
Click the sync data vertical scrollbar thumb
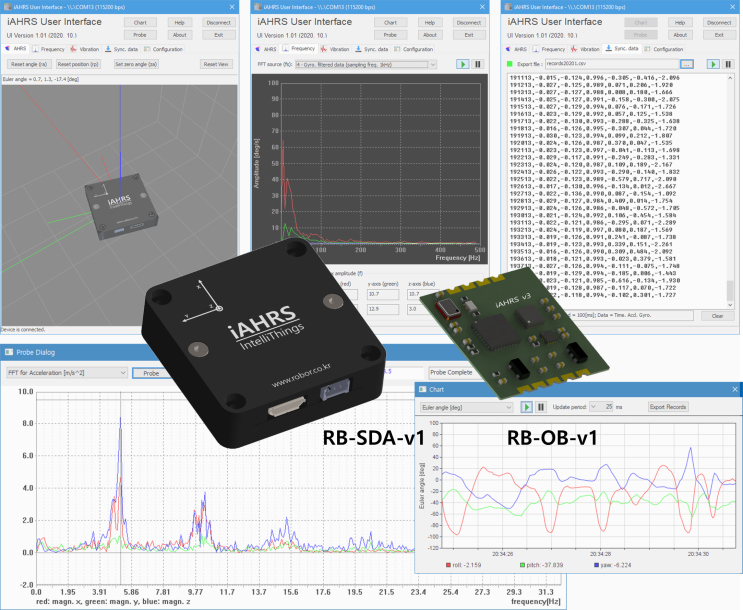(x=730, y=290)
